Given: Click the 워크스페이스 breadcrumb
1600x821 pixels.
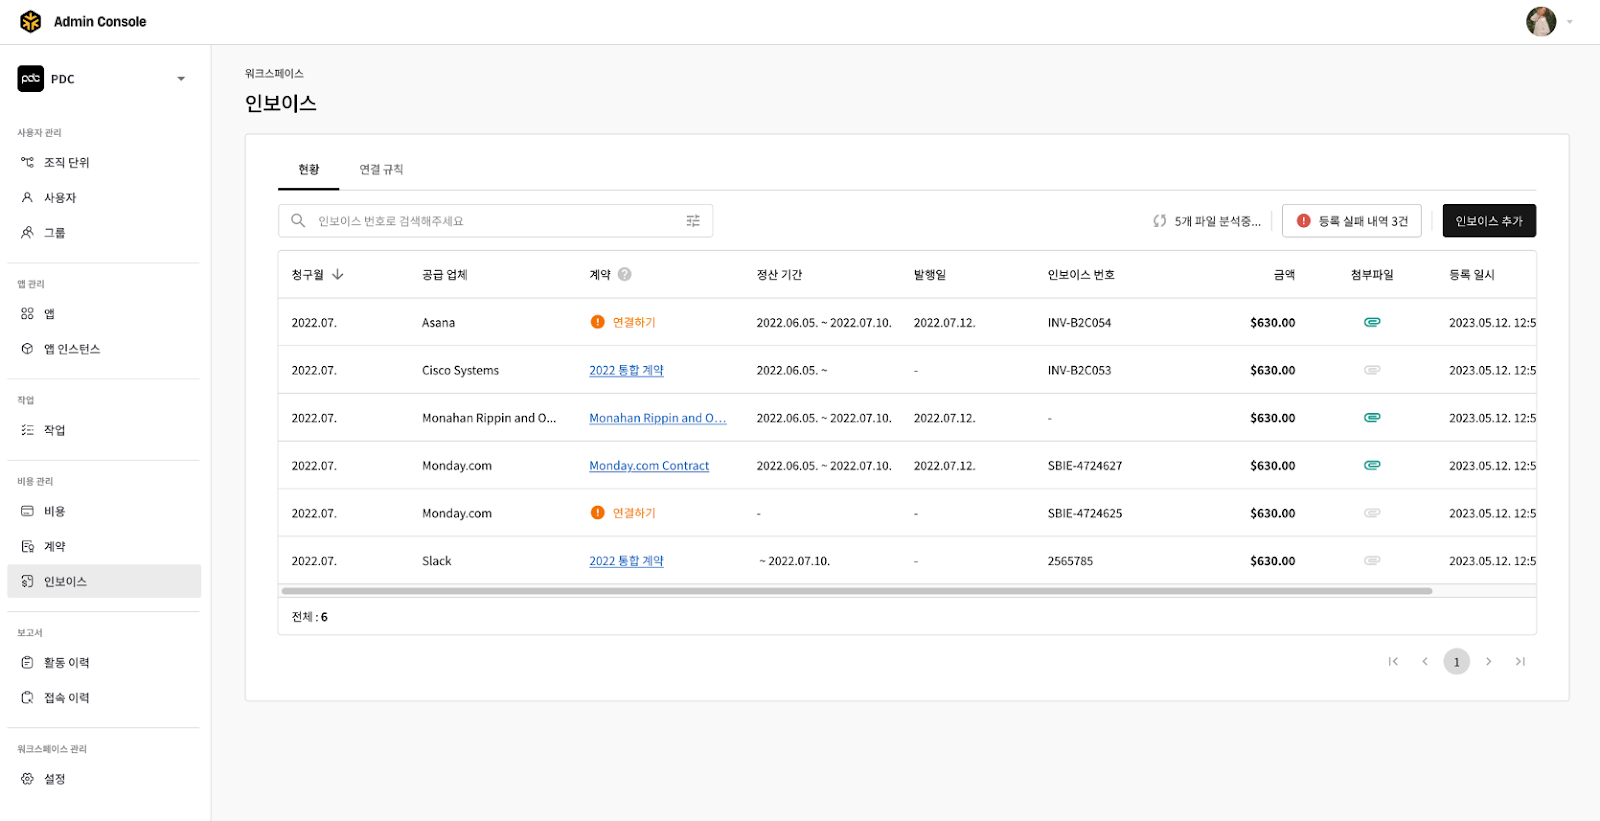Looking at the screenshot, I should [274, 73].
